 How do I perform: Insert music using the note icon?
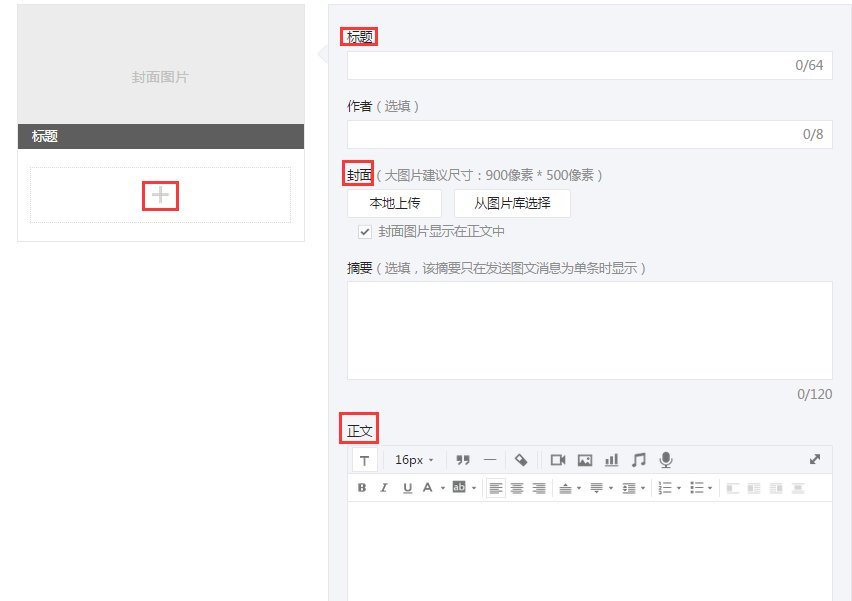638,459
